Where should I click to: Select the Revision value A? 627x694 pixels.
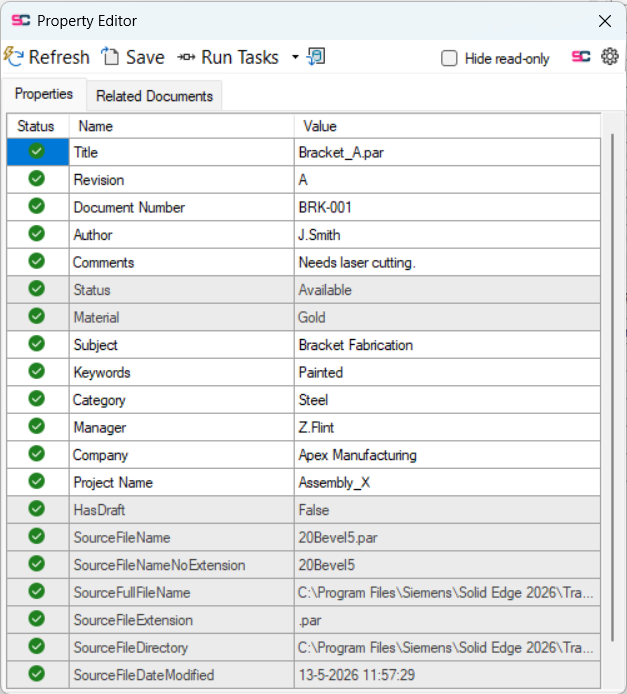click(447, 180)
